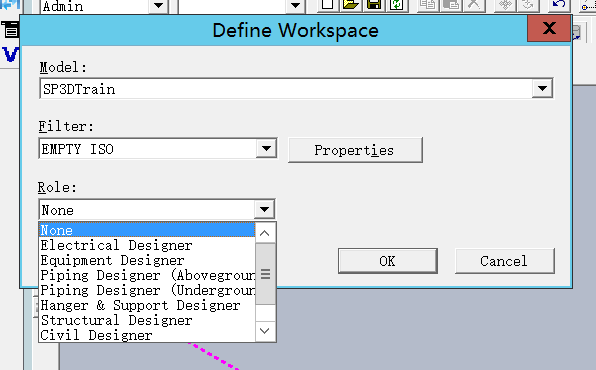The width and height of the screenshot is (596, 370).
Task: Click the greyed-out Delete X toolbar icon
Action: [x=474, y=5]
